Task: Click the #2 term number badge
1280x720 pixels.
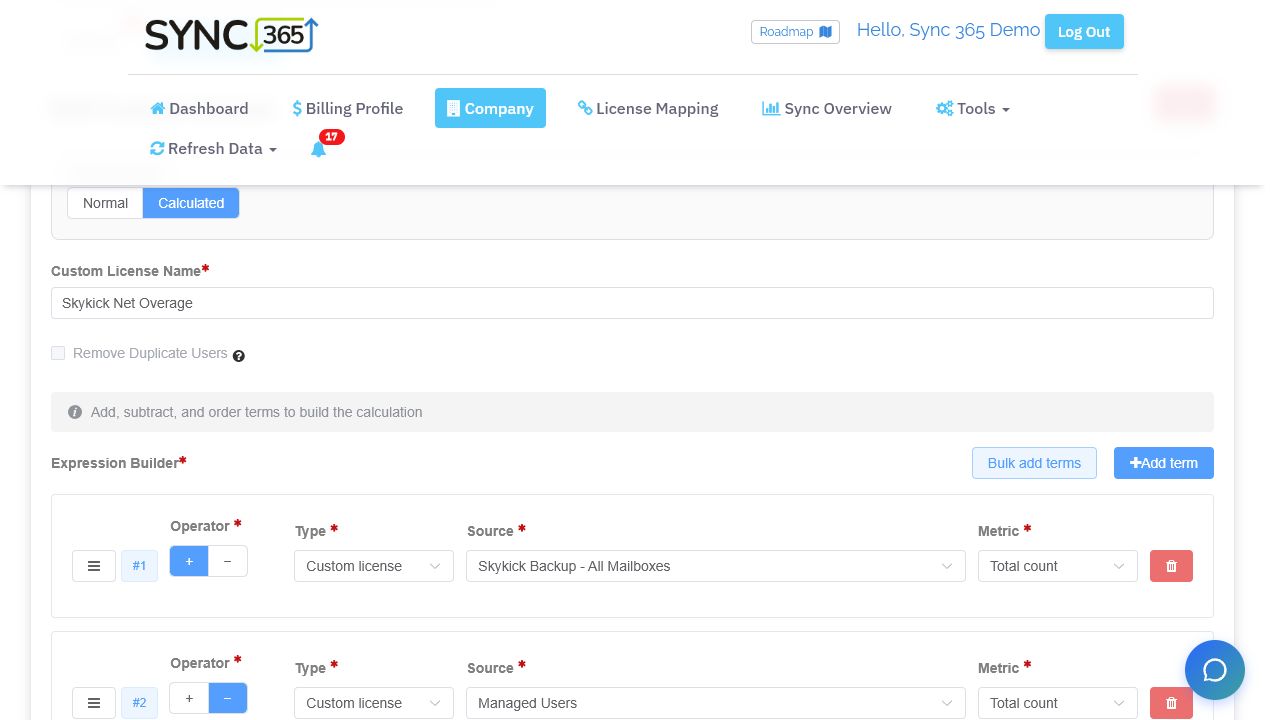Action: click(x=139, y=703)
